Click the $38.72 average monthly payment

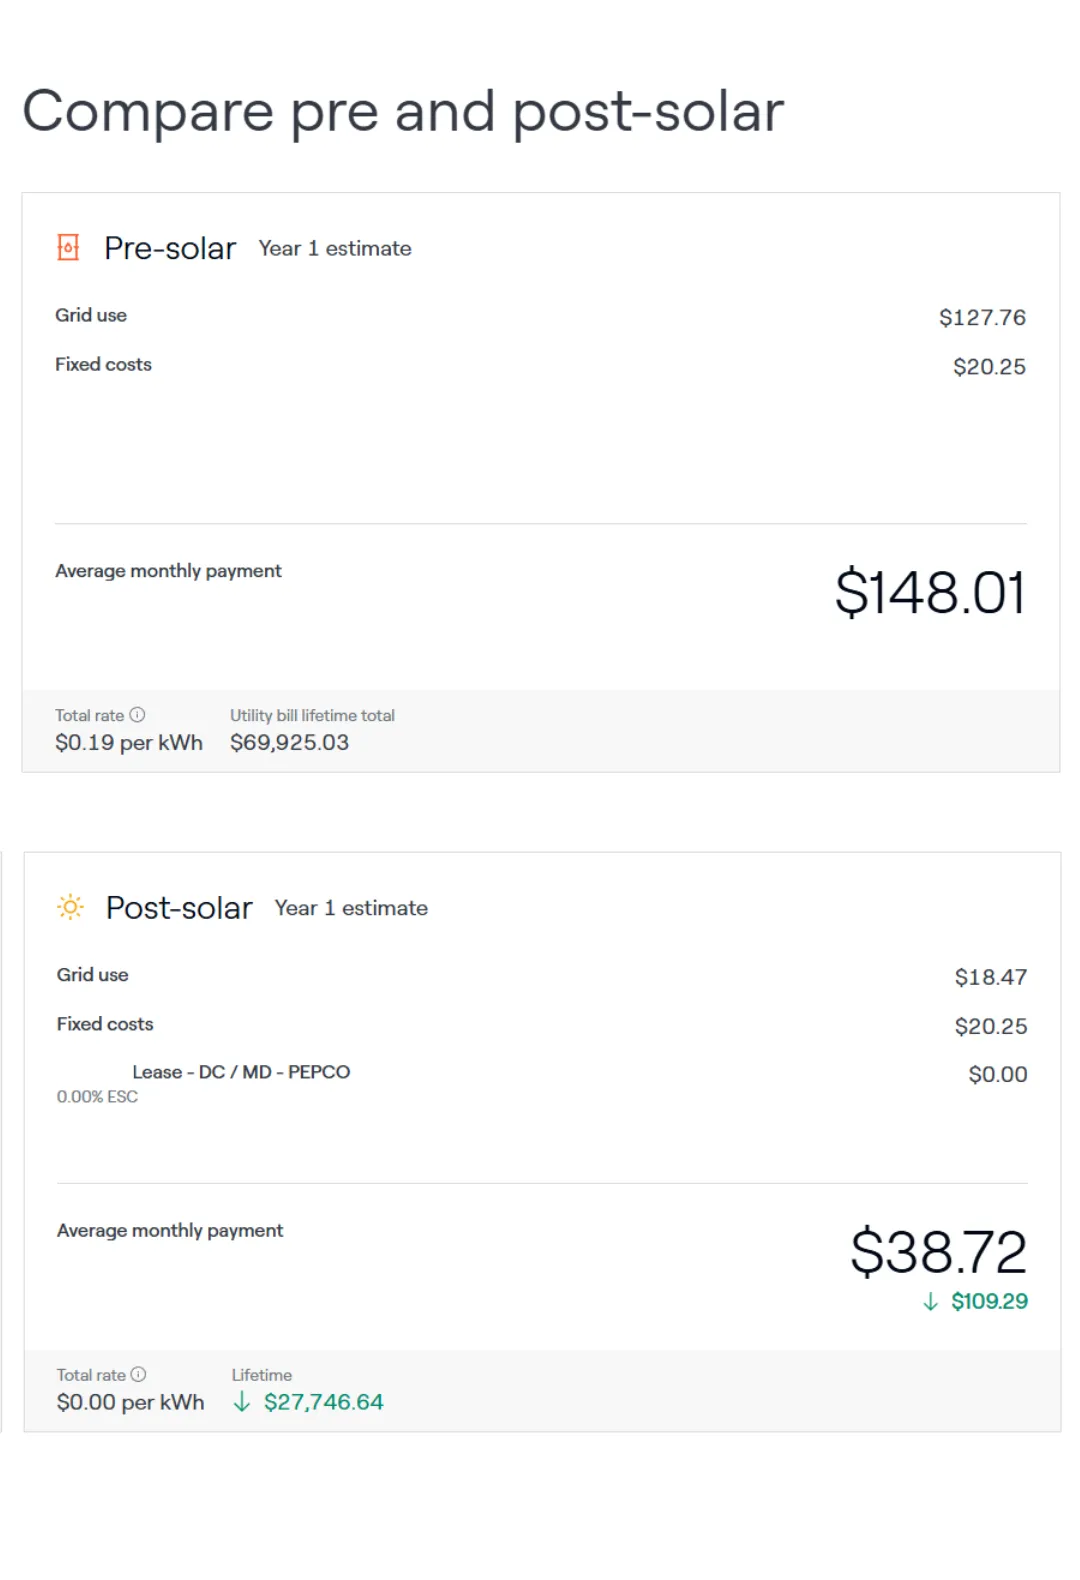tap(939, 1251)
